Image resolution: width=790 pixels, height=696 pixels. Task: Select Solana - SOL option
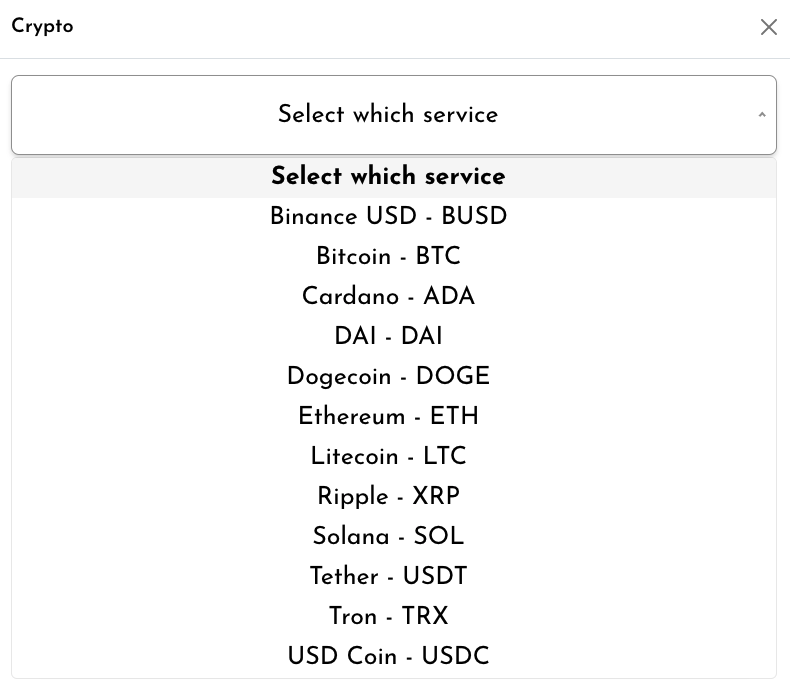pos(388,537)
